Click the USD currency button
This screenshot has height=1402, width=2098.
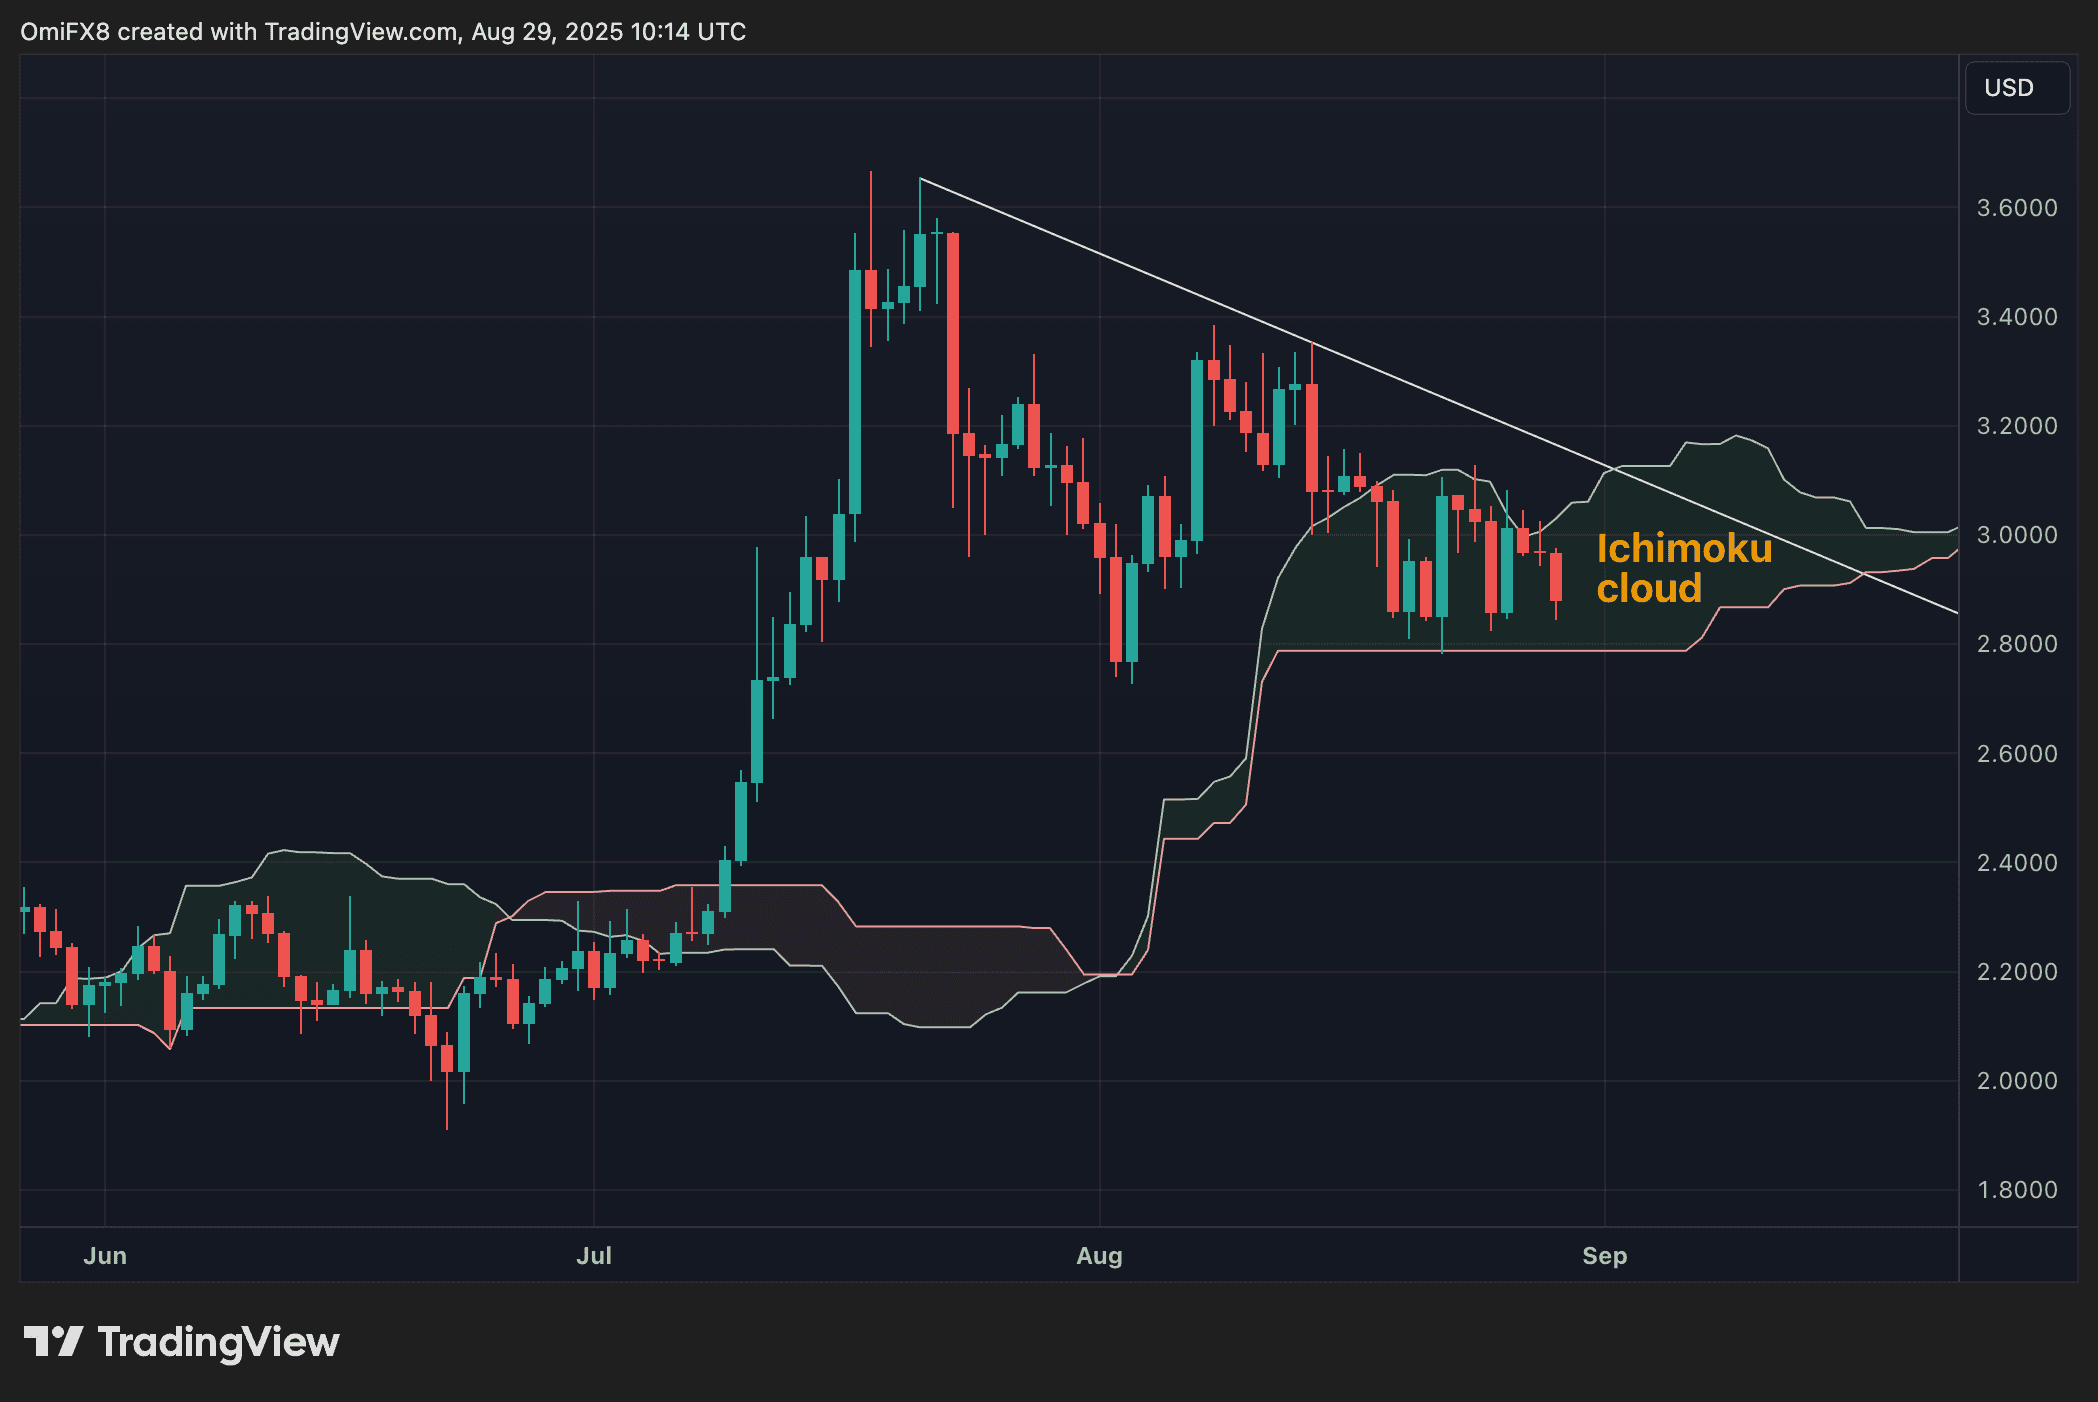pos(2016,88)
